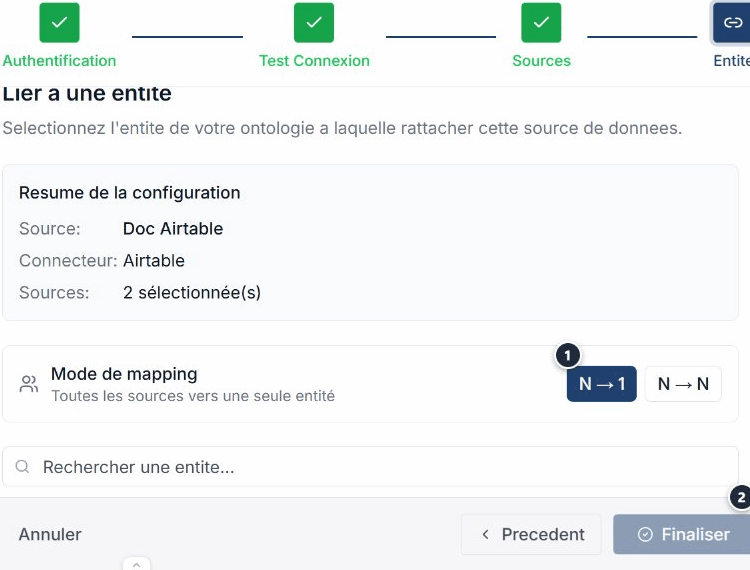750x570 pixels.
Task: Select the N → 1 mapping mode
Action: (601, 384)
